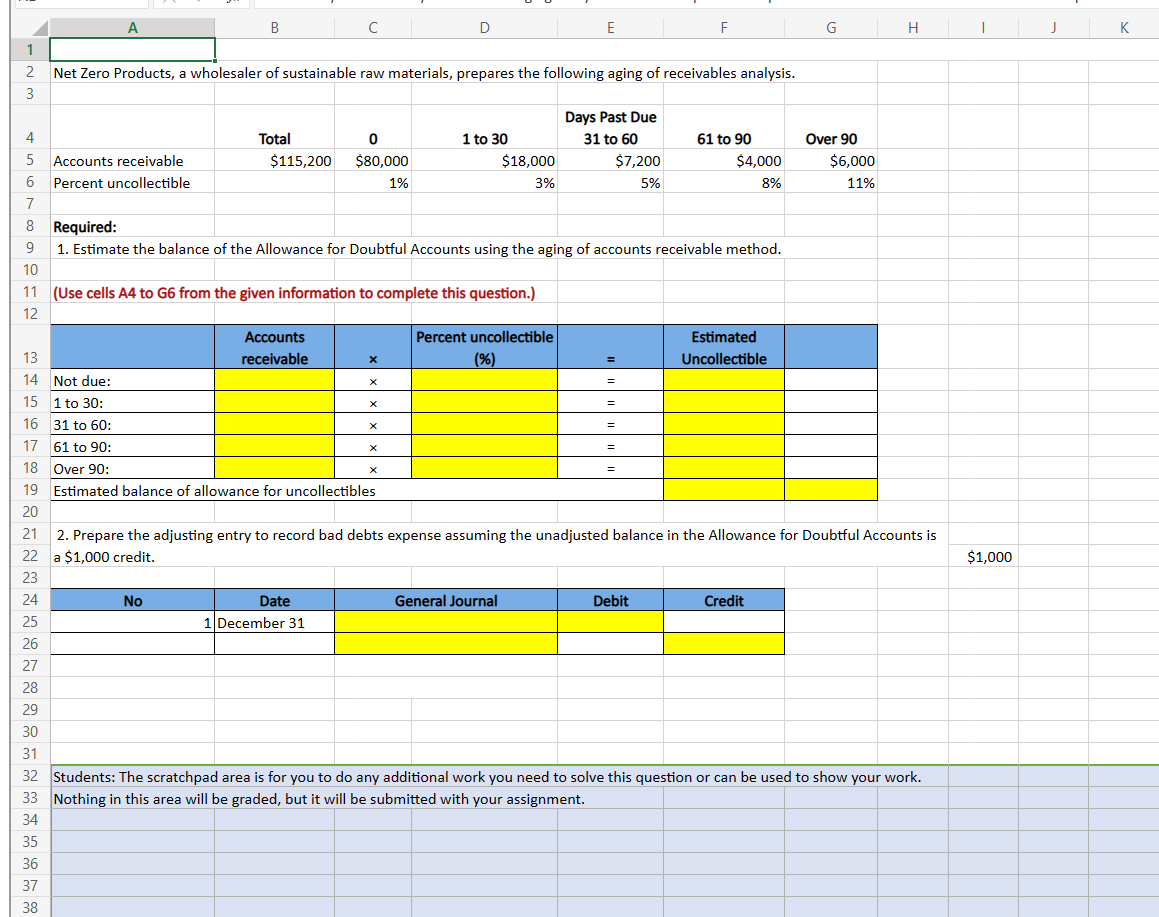Screen dimensions: 1159x917
Task: Select the cell showing December 31
Action: 274,622
